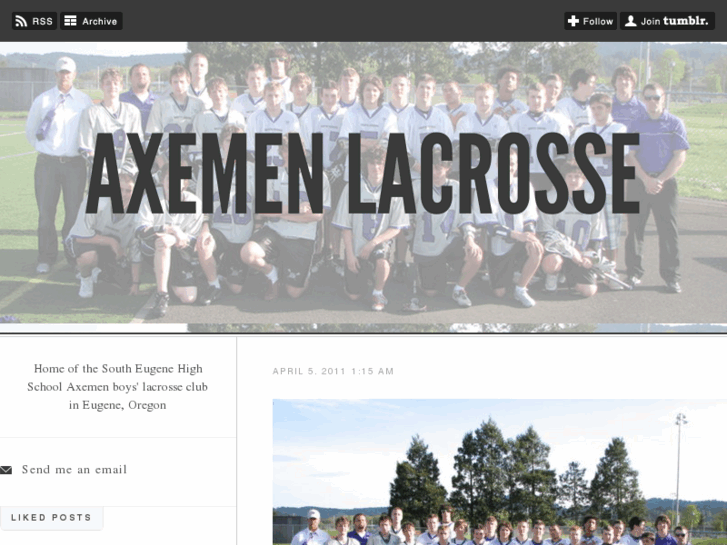Click the Archive grid icon
Screen dimensions: 727x545
(70, 21)
